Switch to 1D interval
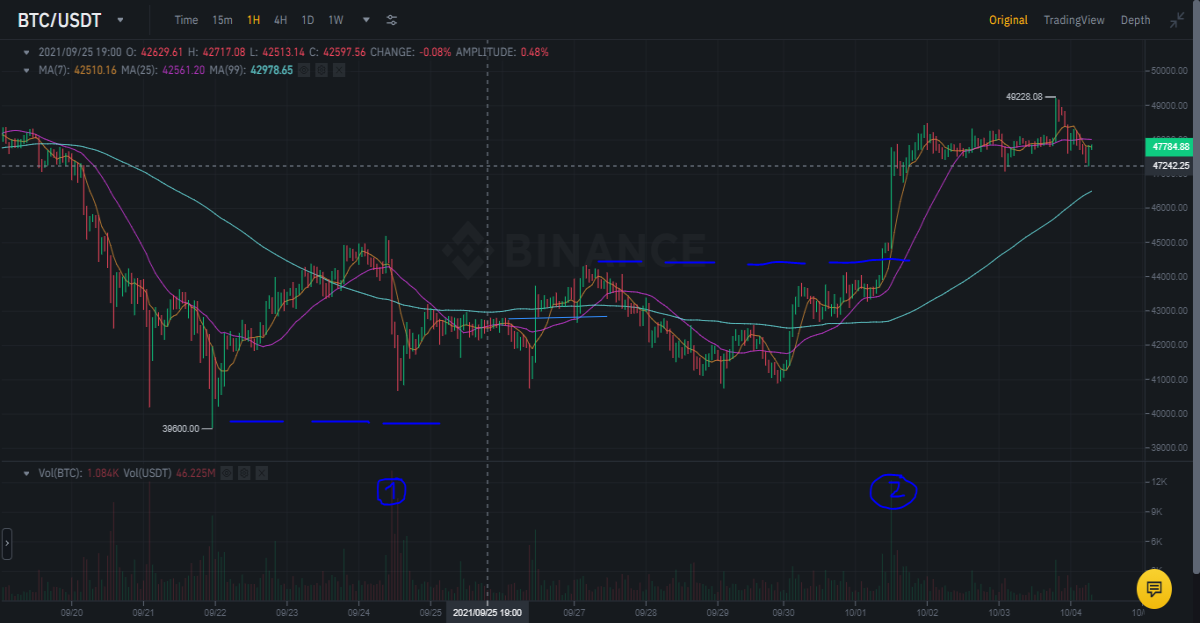The width and height of the screenshot is (1200, 623). click(x=308, y=20)
